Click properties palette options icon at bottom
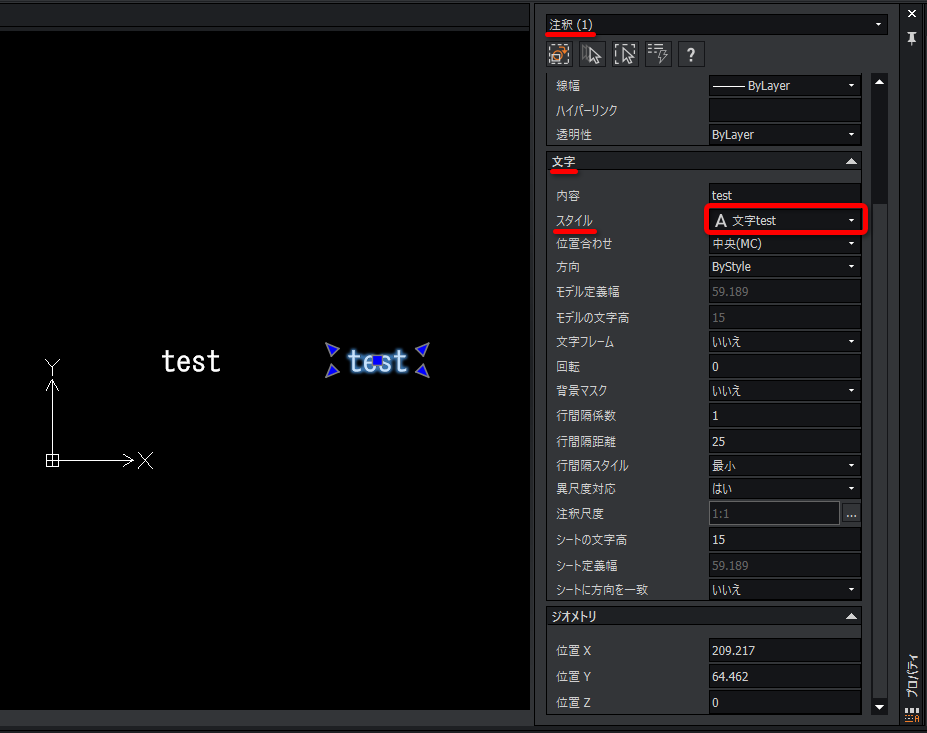Viewport: 927px width, 733px height. click(912, 715)
